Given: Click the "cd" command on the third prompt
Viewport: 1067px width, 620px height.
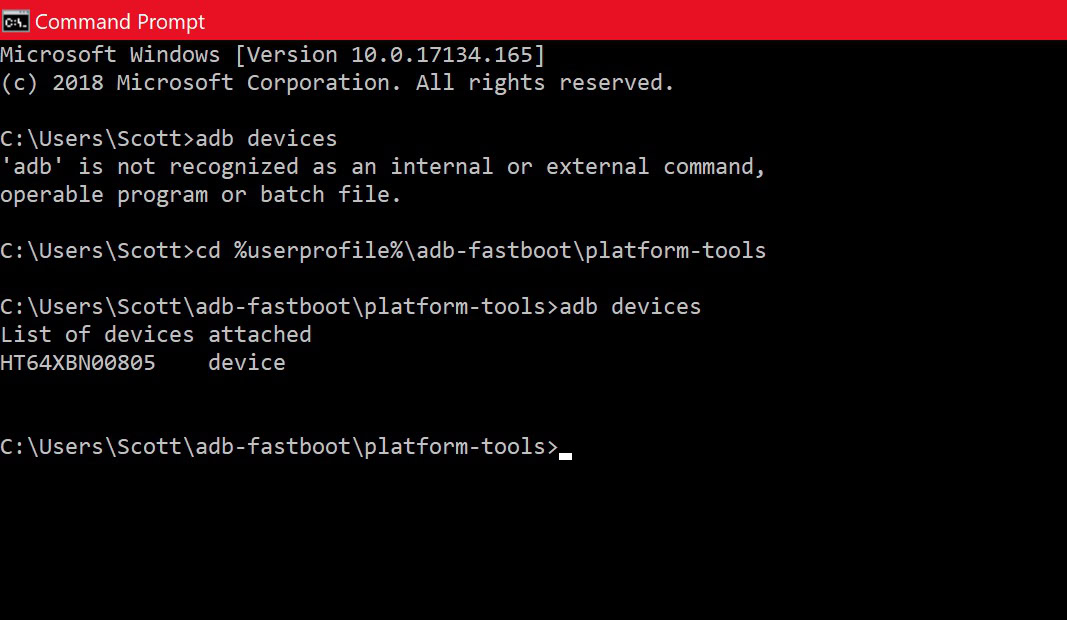Looking at the screenshot, I should 208,251.
